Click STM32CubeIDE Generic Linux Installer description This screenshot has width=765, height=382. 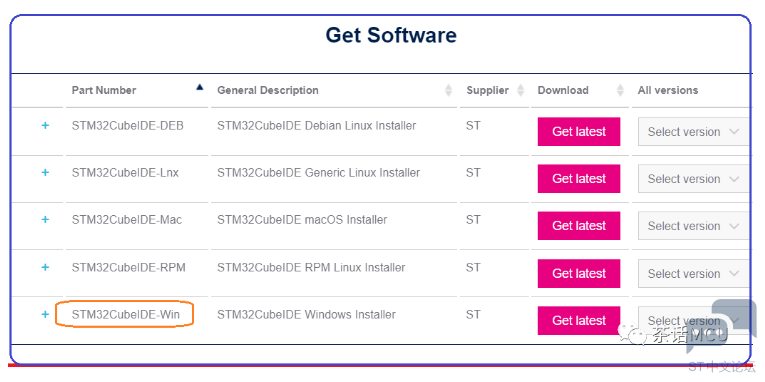pyautogui.click(x=319, y=172)
